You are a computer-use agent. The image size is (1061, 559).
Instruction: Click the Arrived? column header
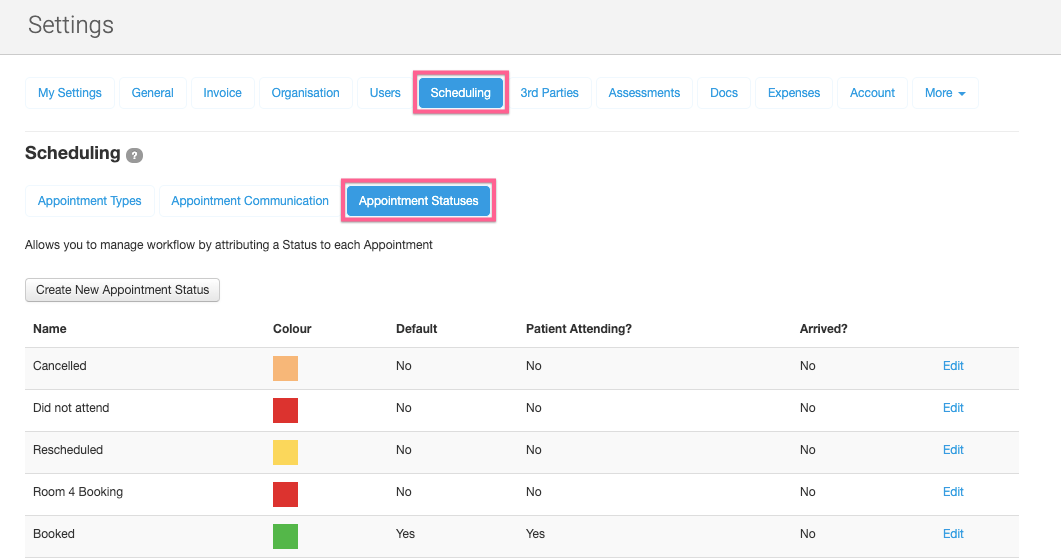823,328
